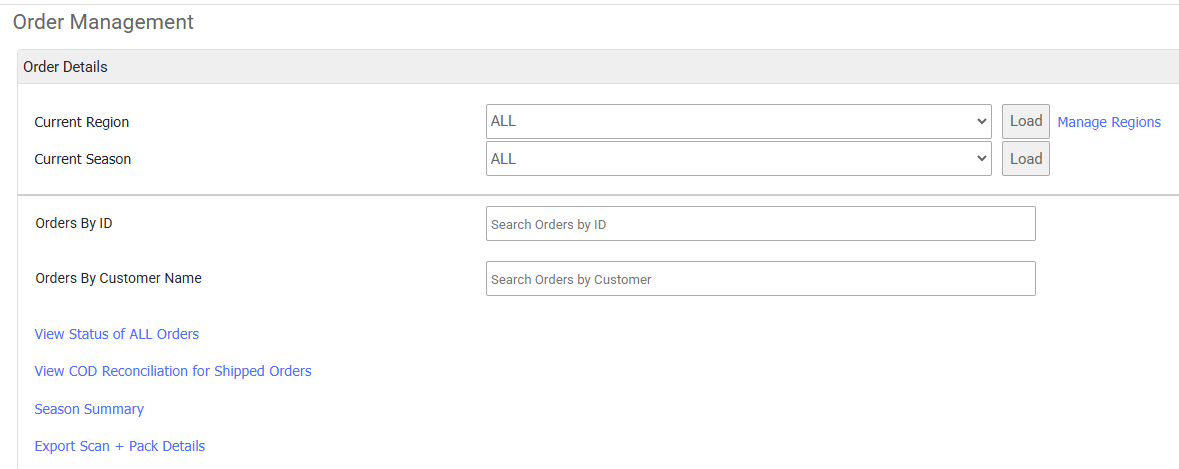Open the Current Region combo box
Viewport: 1179px width, 469px height.
tap(738, 121)
